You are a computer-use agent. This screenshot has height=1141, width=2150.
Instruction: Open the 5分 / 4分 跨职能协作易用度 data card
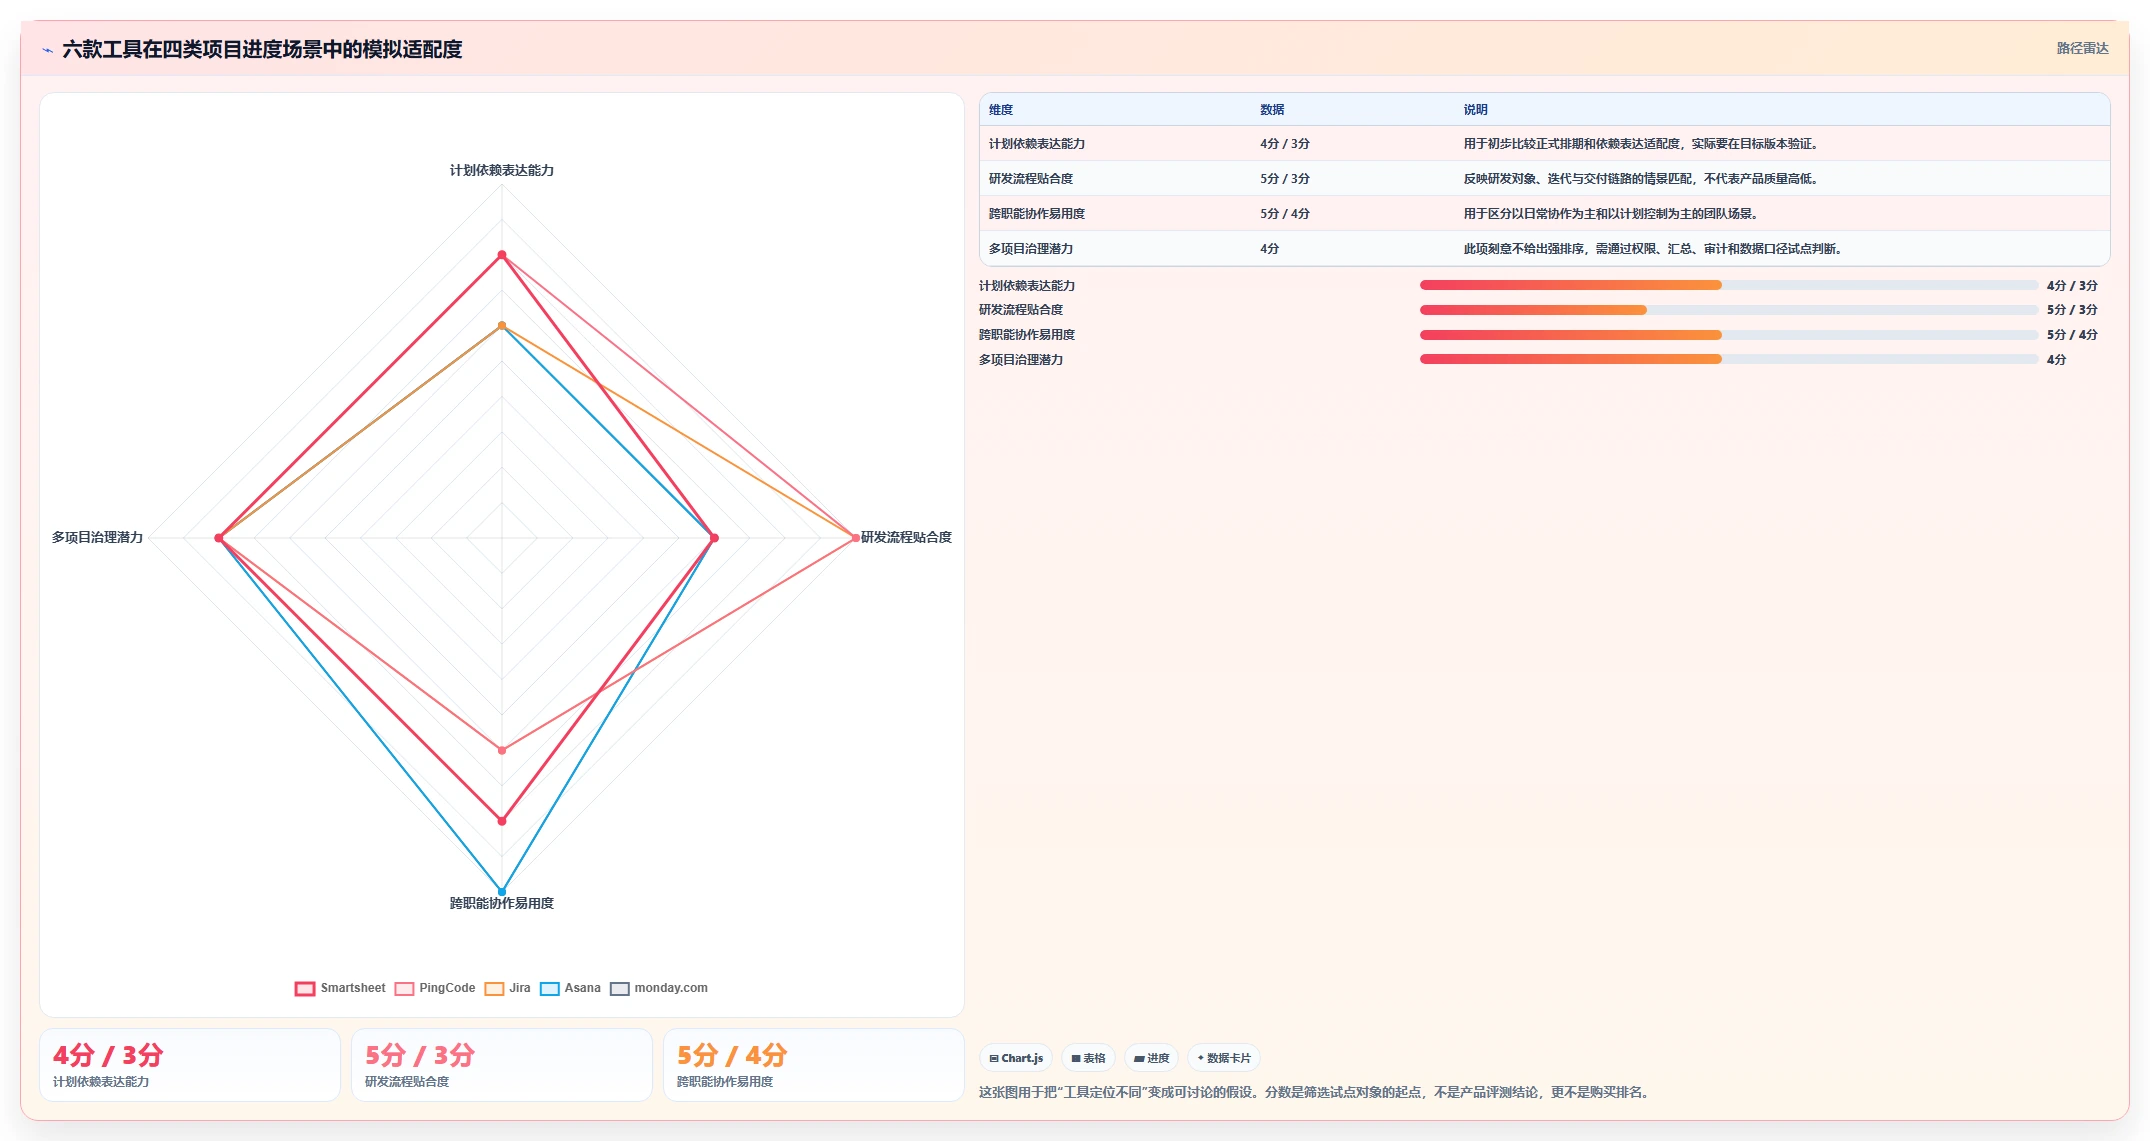pyautogui.click(x=814, y=1065)
